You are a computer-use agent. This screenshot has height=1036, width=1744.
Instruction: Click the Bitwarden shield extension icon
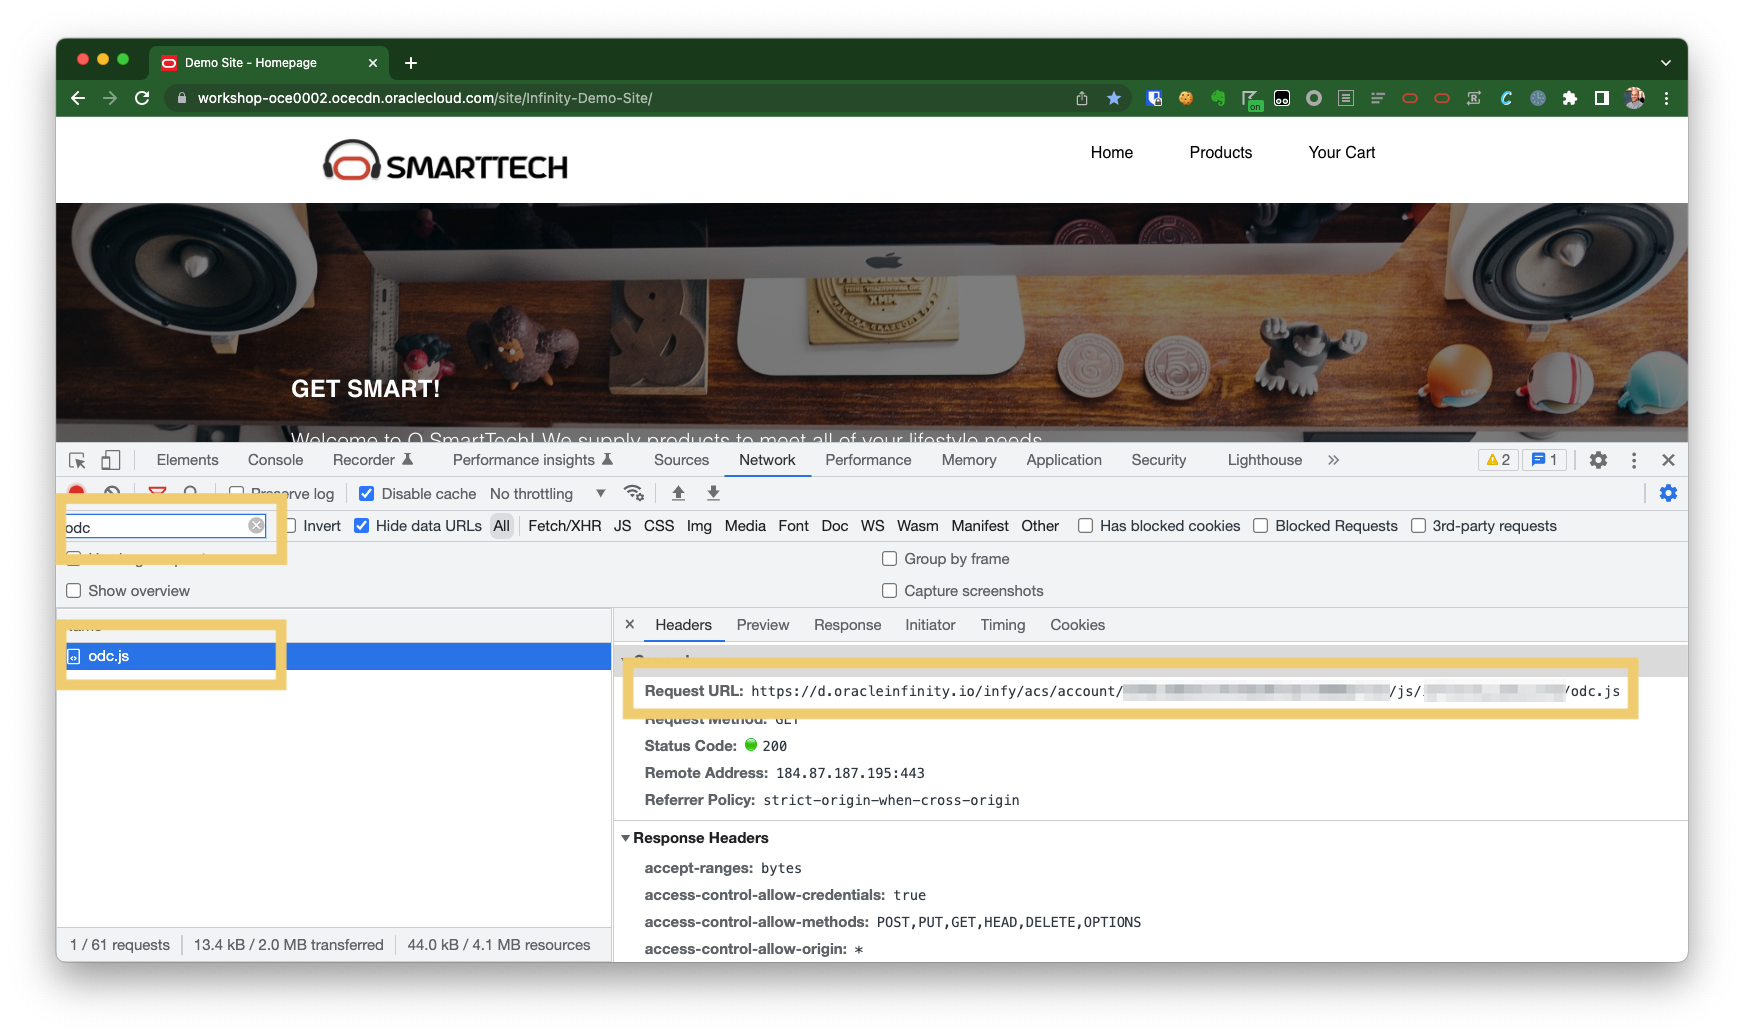tap(1154, 98)
